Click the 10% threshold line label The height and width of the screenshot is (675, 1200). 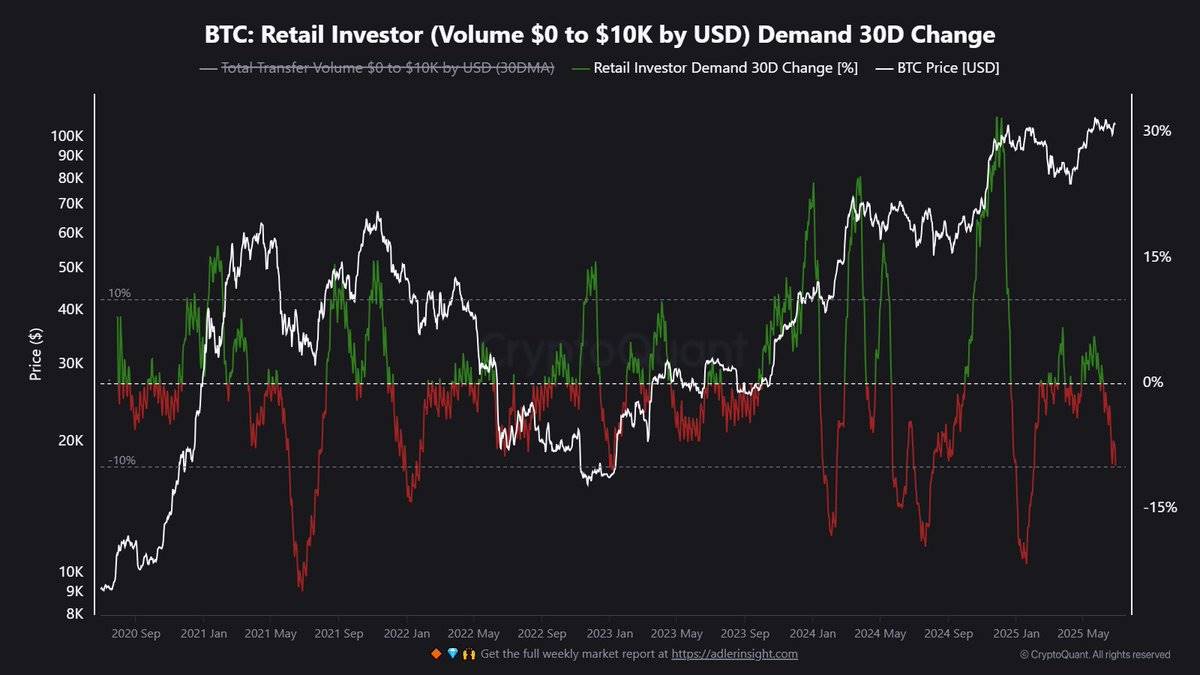pyautogui.click(x=119, y=293)
